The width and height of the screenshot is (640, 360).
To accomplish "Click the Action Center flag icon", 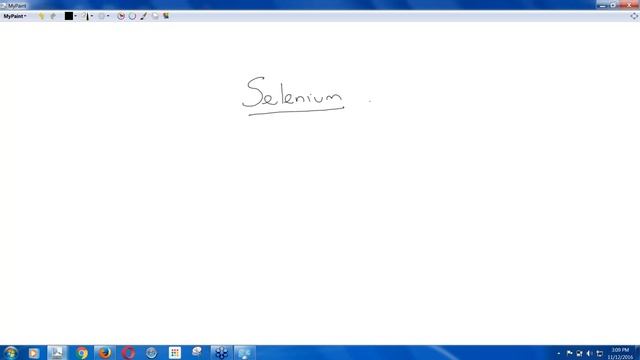I will 569,353.
